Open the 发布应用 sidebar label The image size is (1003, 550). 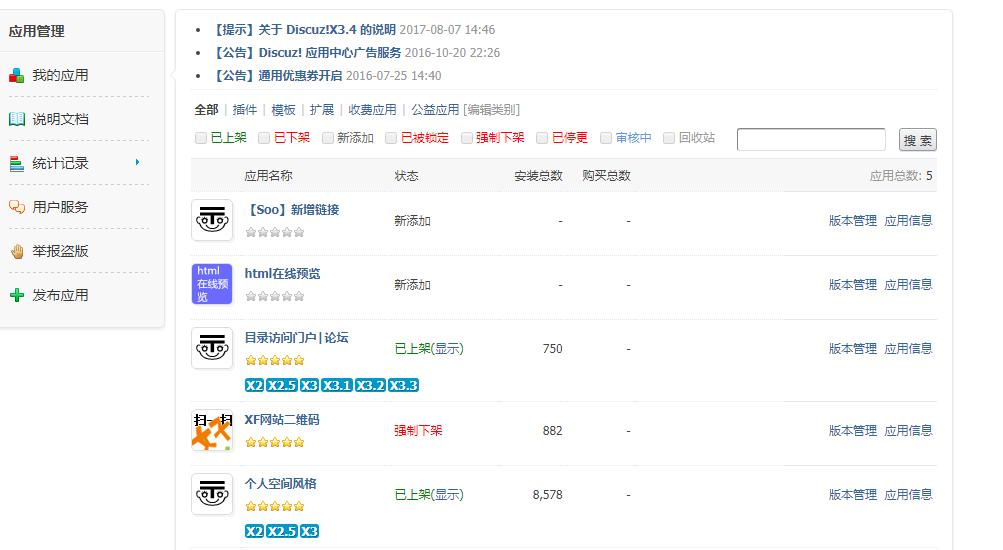[60, 295]
